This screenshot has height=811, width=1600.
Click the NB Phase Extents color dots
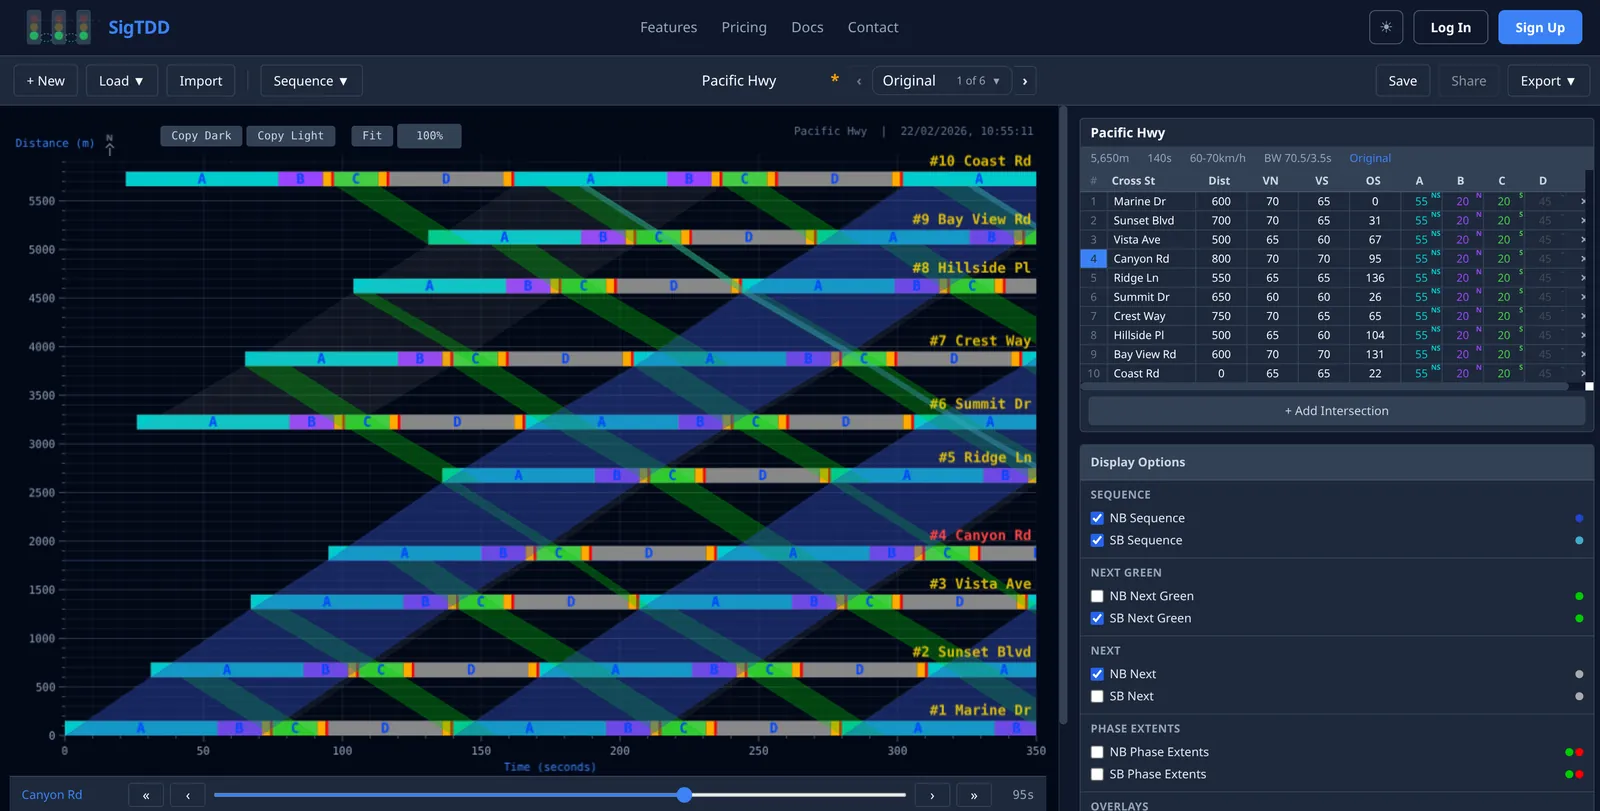click(x=1574, y=752)
